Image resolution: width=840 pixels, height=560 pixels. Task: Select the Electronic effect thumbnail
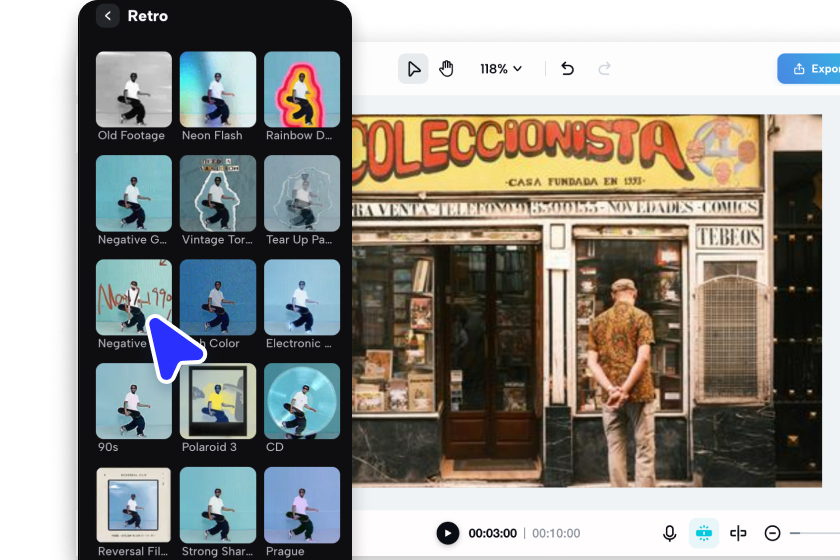[x=302, y=297]
